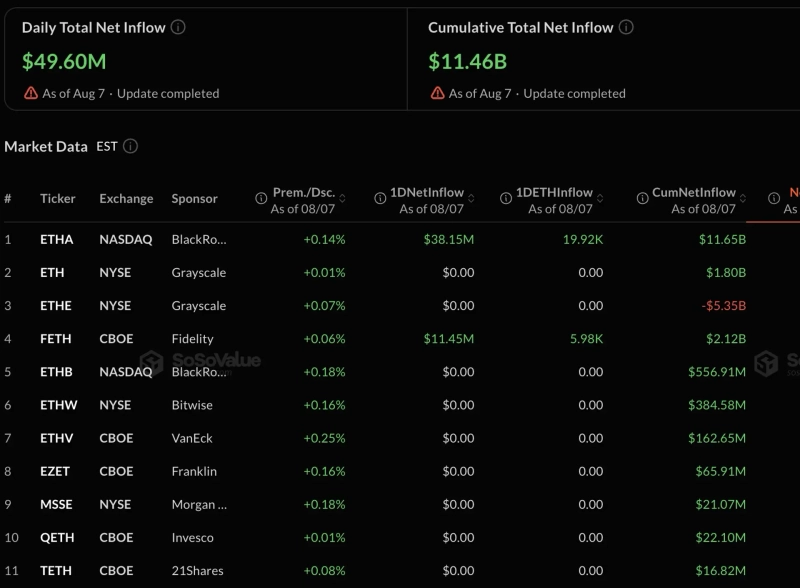The height and width of the screenshot is (588, 800).
Task: Click info icon next to CumNetInflow column
Action: click(642, 198)
